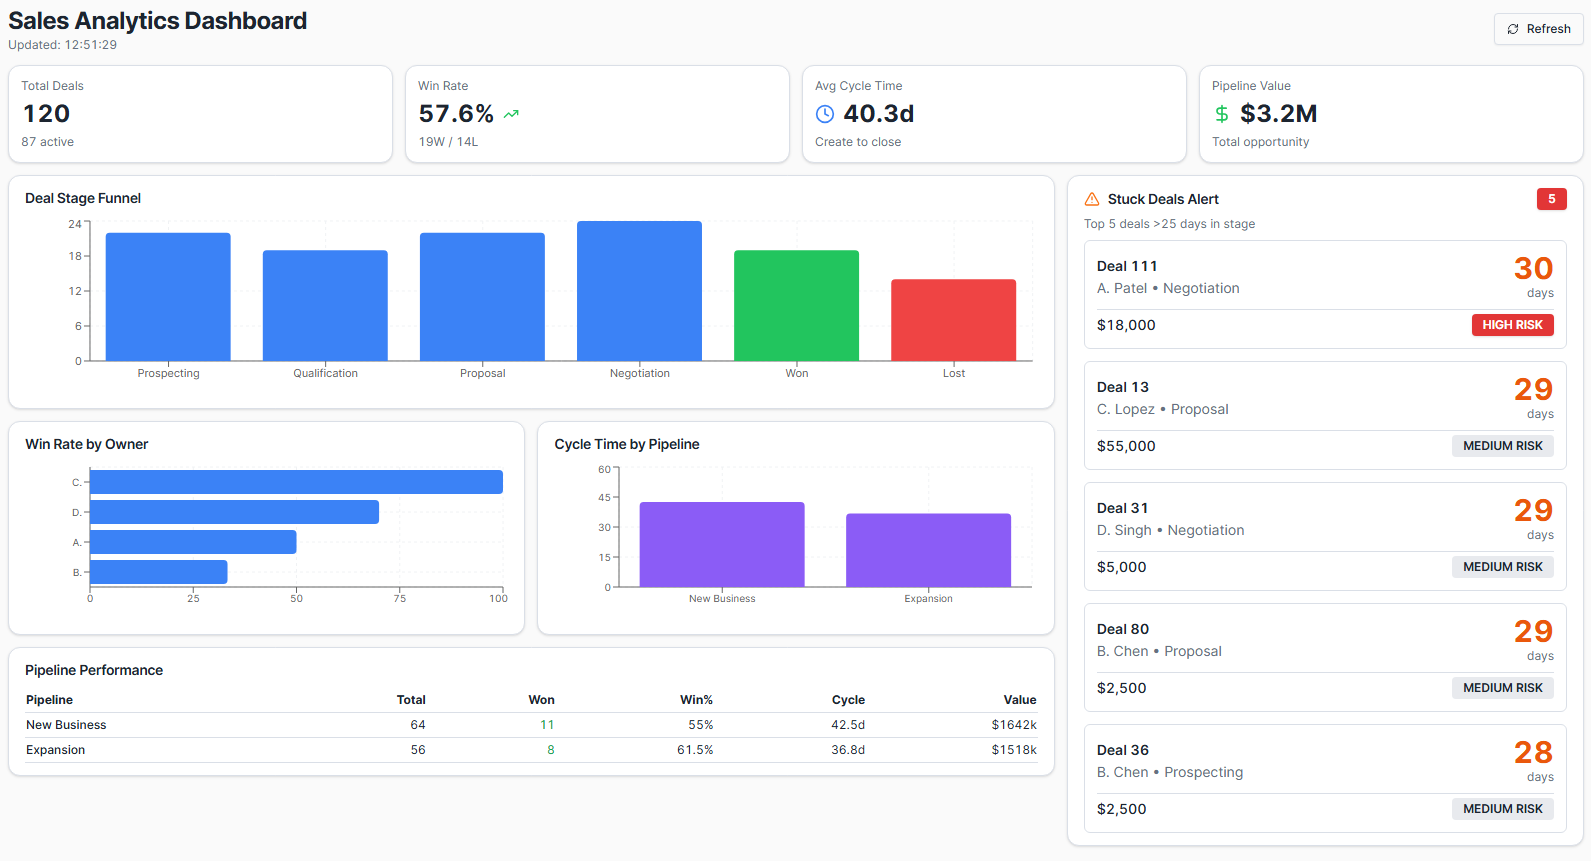Click the Deal 36 MEDIUM RISK badge
1591x861 pixels.
click(x=1502, y=809)
